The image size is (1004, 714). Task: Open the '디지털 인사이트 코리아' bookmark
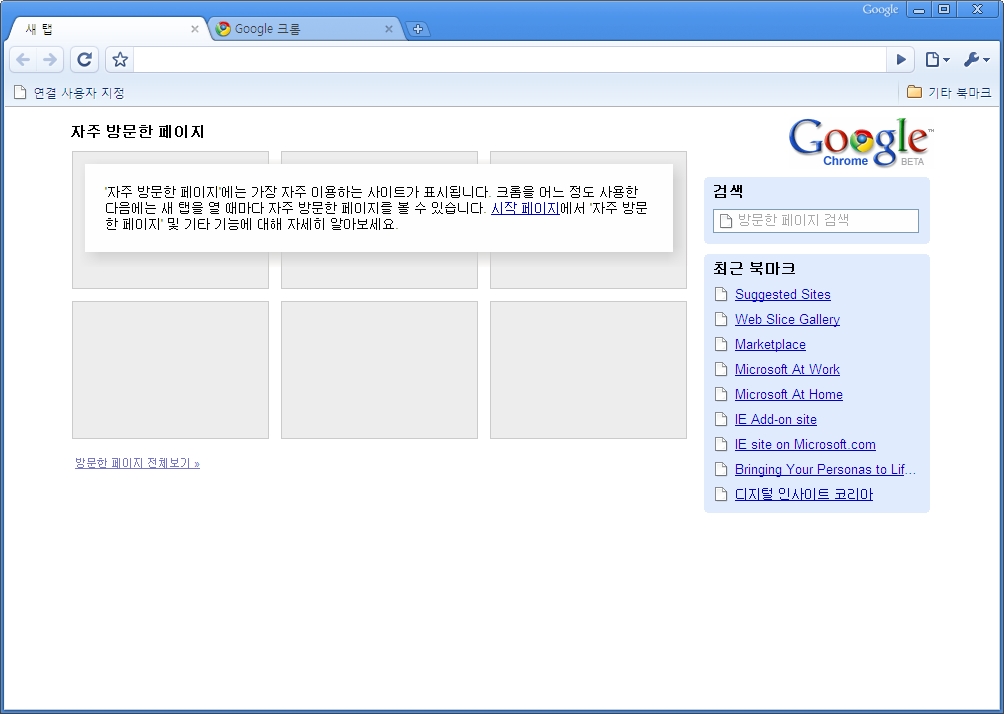coord(804,494)
